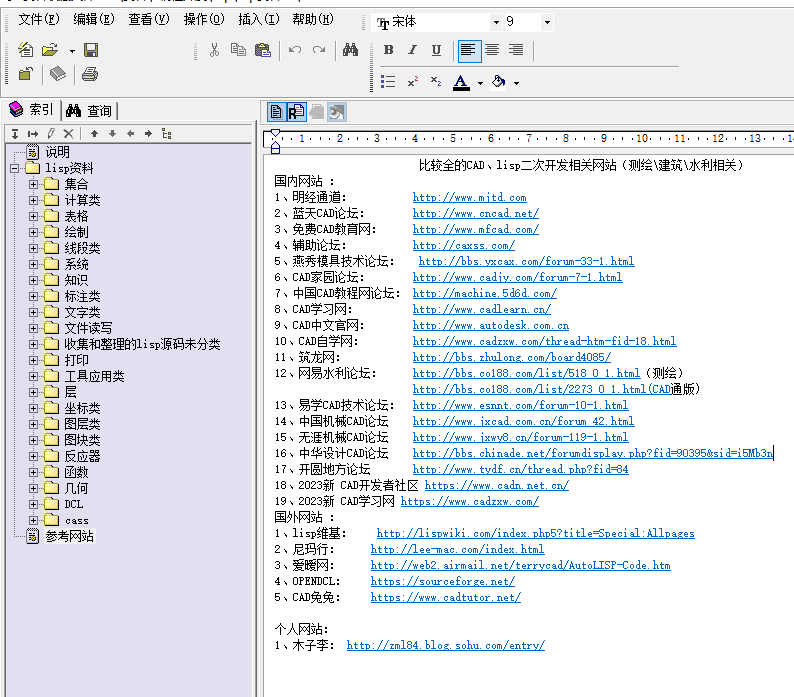The image size is (794, 697).
Task: Click the Copy icon in toolbar
Action: click(x=238, y=50)
